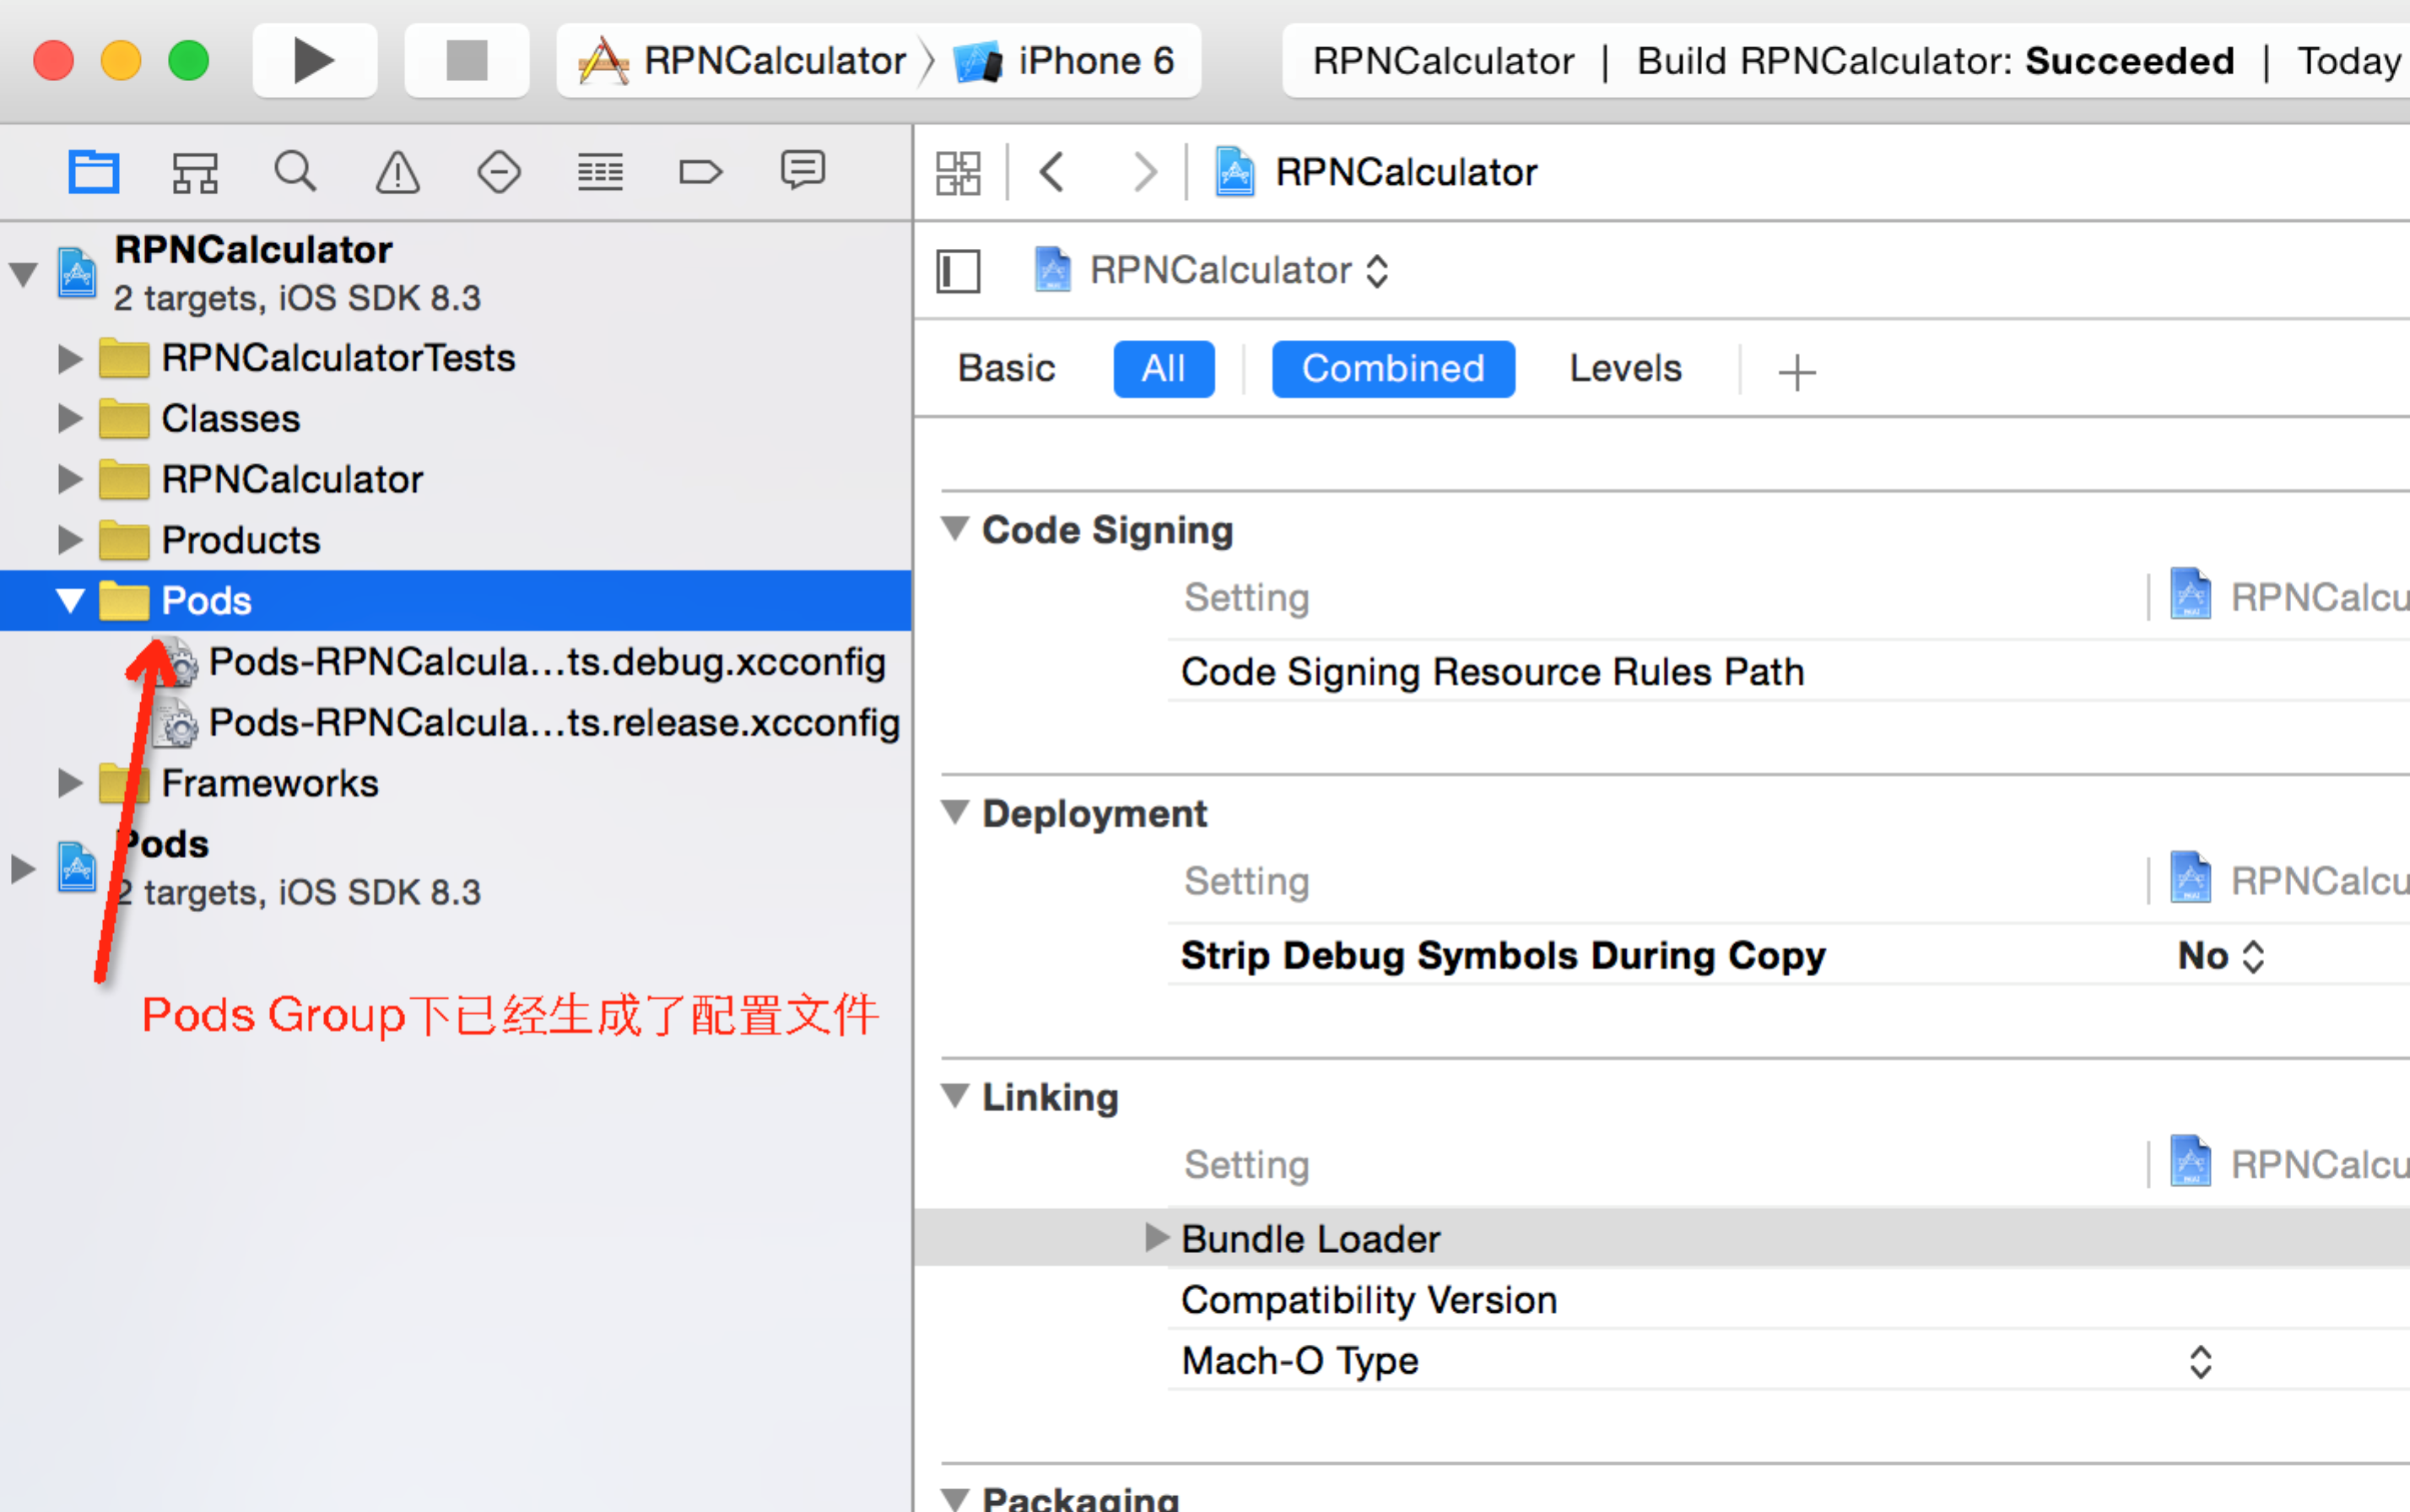Collapse the Deployment section
This screenshot has width=2410, height=1512.
(x=956, y=812)
